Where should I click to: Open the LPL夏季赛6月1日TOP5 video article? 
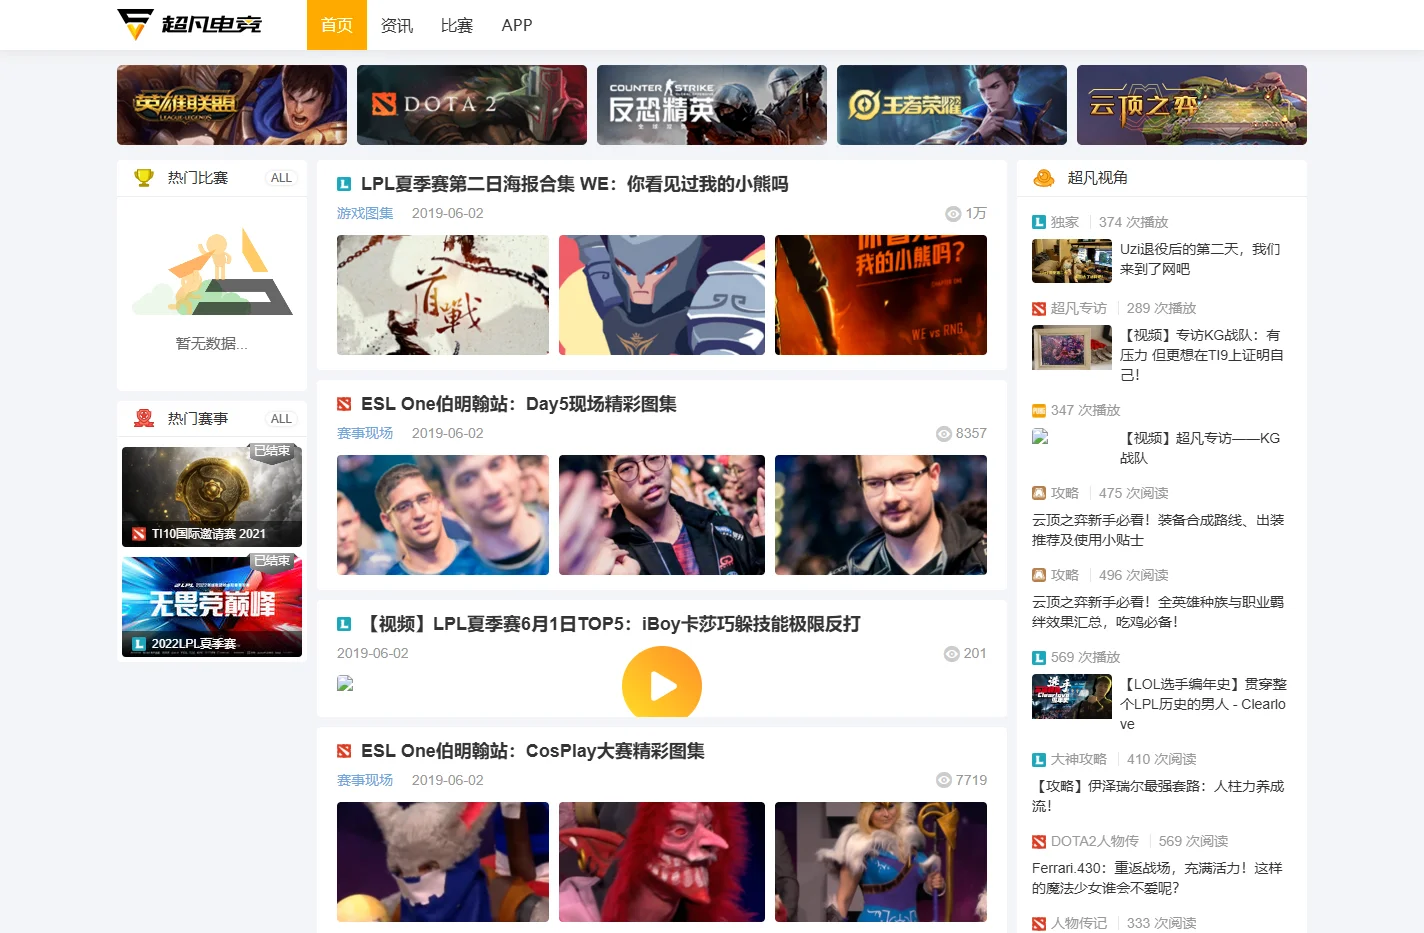pos(610,624)
